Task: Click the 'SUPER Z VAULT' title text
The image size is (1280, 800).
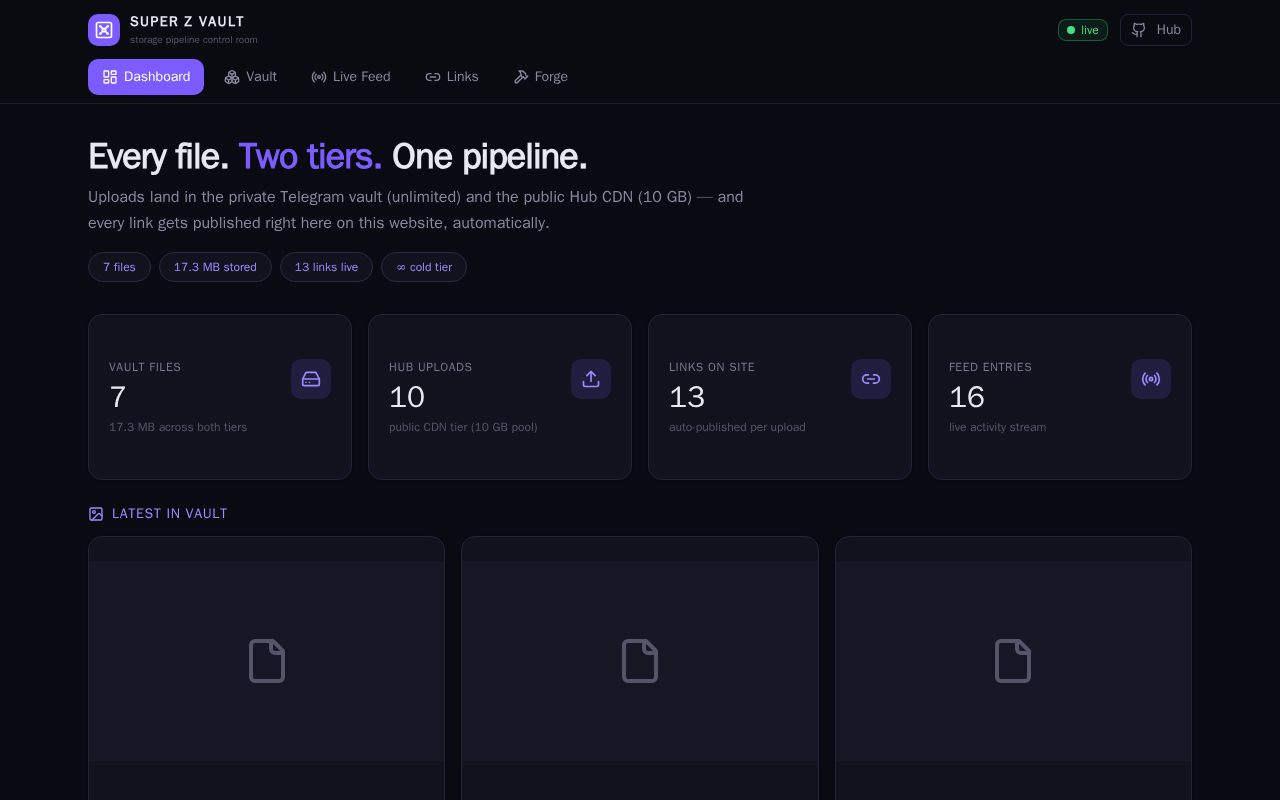Action: click(187, 21)
